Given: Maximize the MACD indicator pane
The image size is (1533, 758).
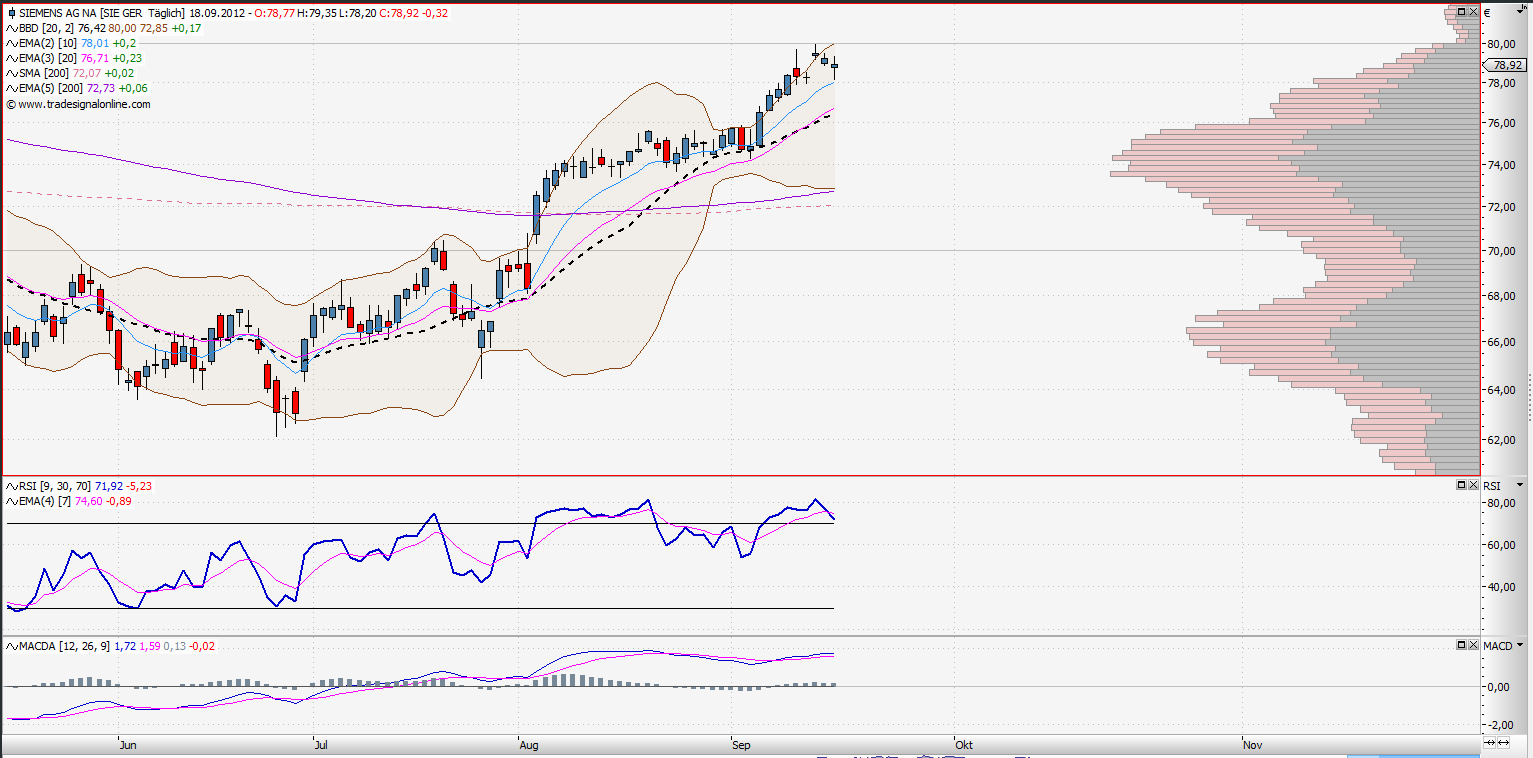Looking at the screenshot, I should pyautogui.click(x=1461, y=644).
